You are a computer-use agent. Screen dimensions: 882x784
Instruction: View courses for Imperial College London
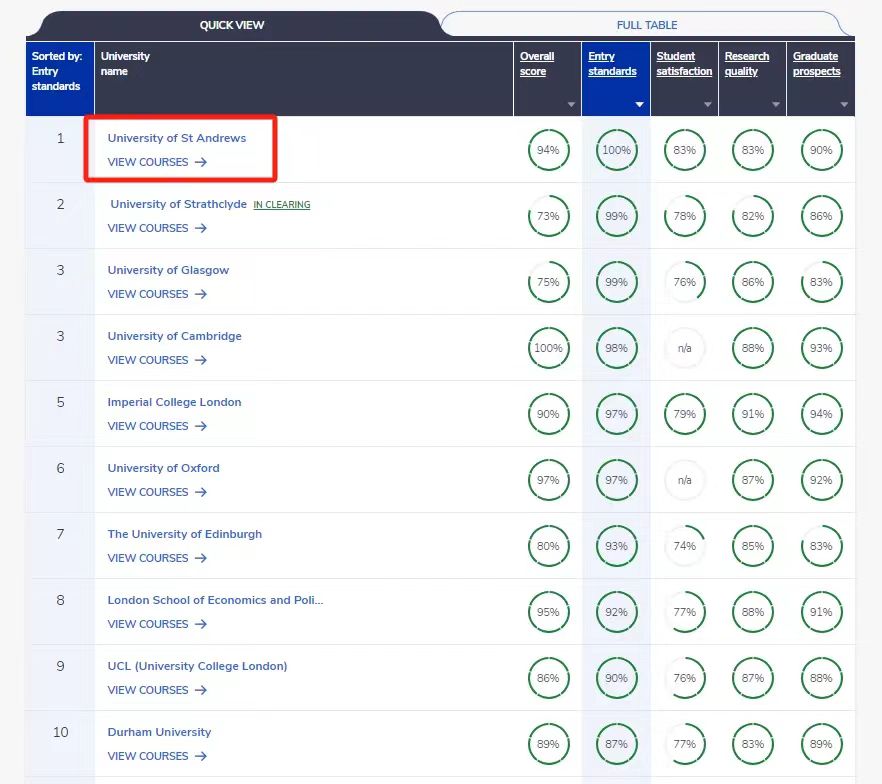point(157,426)
